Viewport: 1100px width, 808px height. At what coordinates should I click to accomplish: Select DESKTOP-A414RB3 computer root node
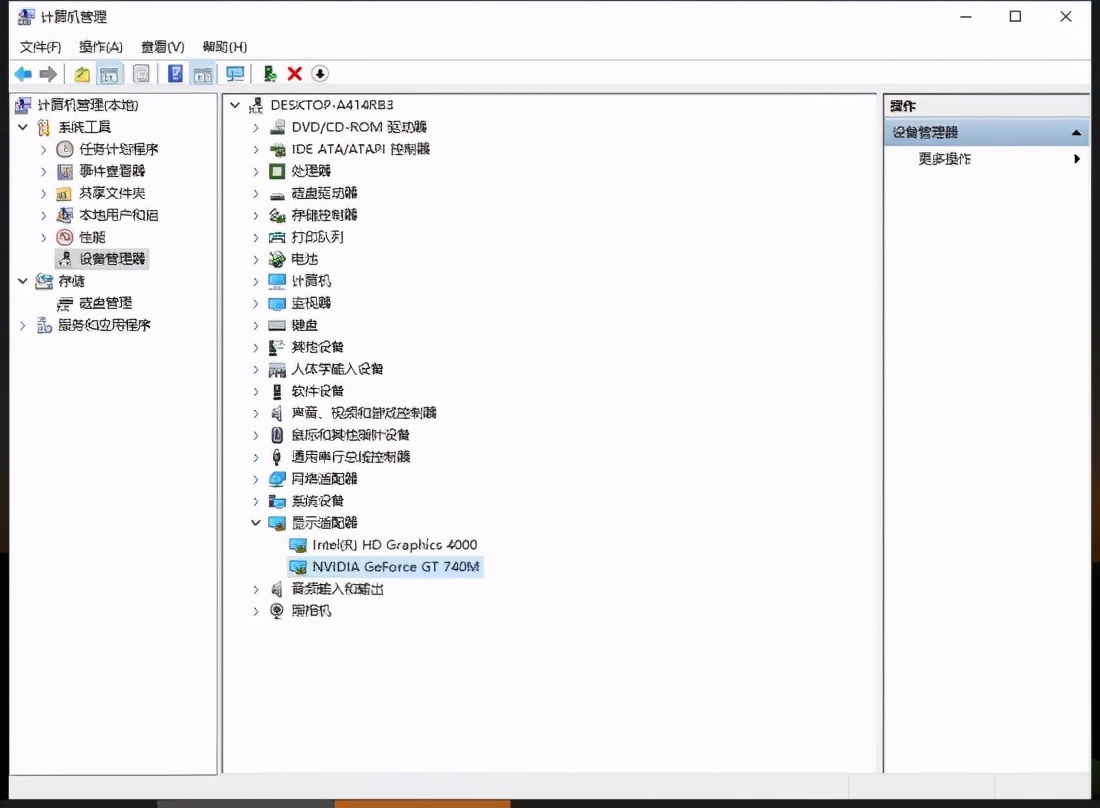(x=331, y=105)
